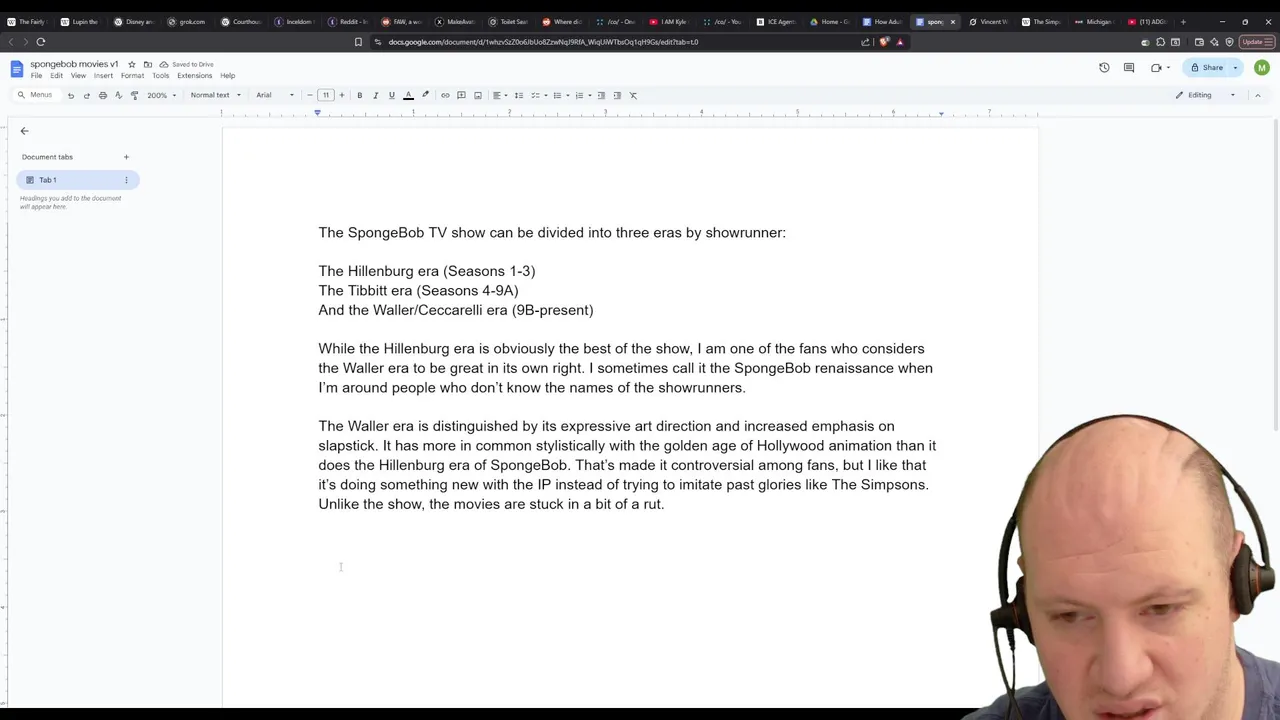The image size is (1280, 720).
Task: Open the numbered list dropdown arrow
Action: 589,95
